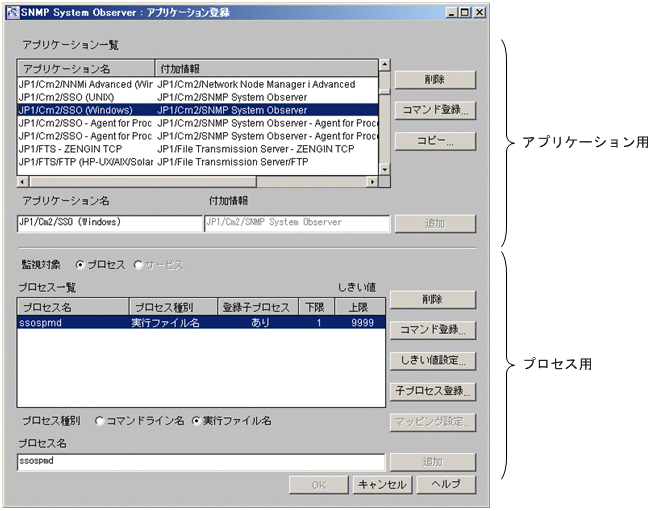Select the ssospmd process row
Viewport: 653px width, 511px height.
[x=201, y=323]
